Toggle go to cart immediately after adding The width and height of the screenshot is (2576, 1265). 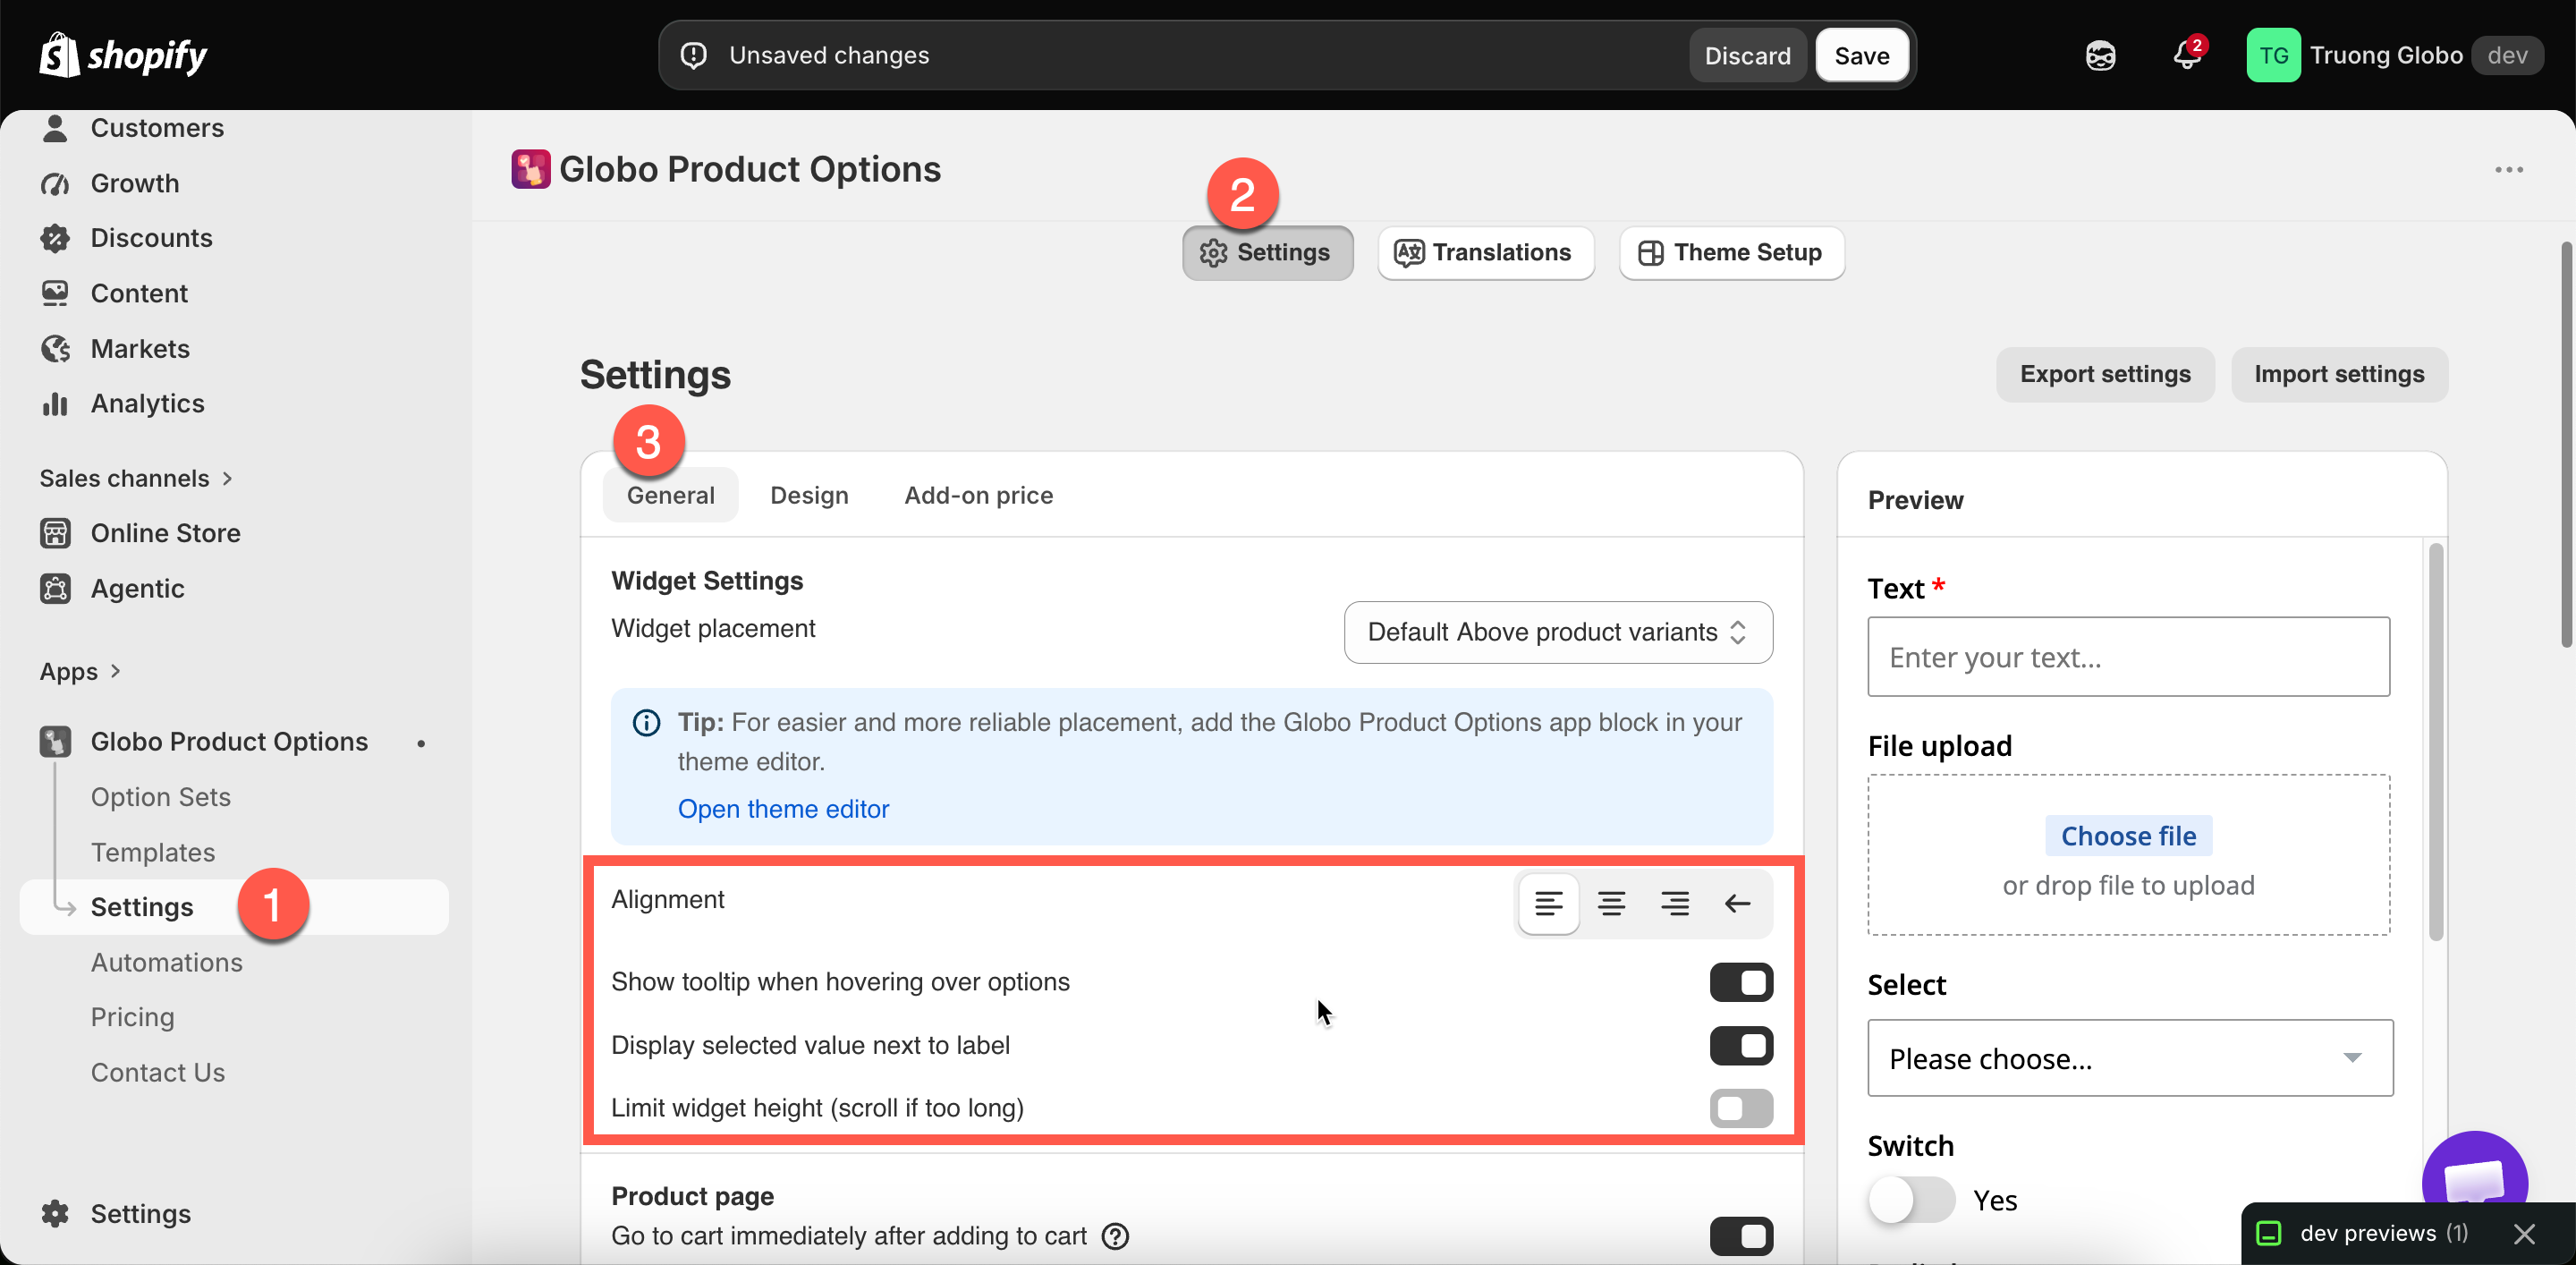click(1741, 1237)
